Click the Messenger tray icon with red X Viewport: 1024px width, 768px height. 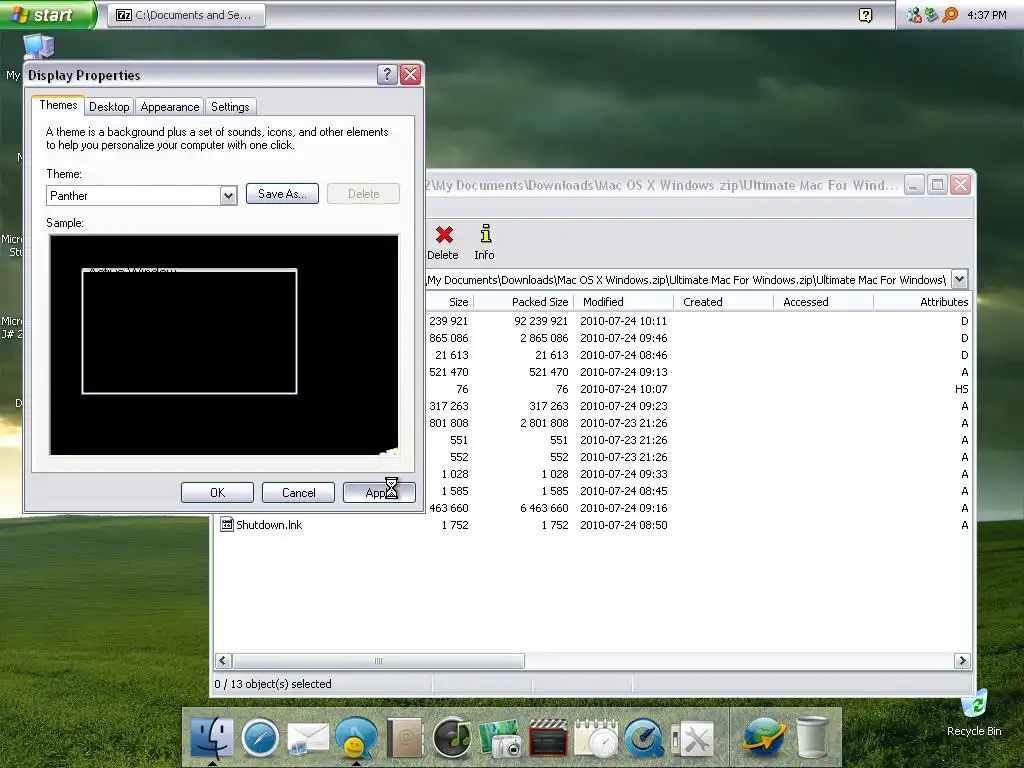(914, 14)
